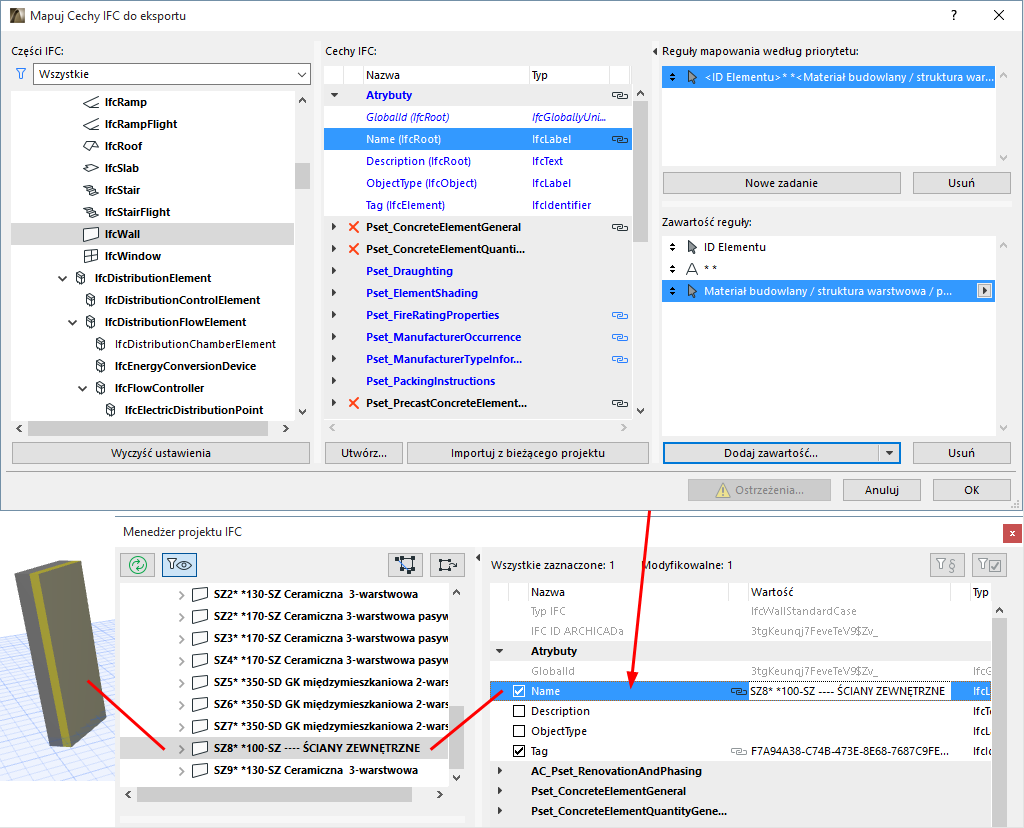Check the ObjectType attribute checkbox
Screen dimensions: 1024x828
click(x=519, y=731)
